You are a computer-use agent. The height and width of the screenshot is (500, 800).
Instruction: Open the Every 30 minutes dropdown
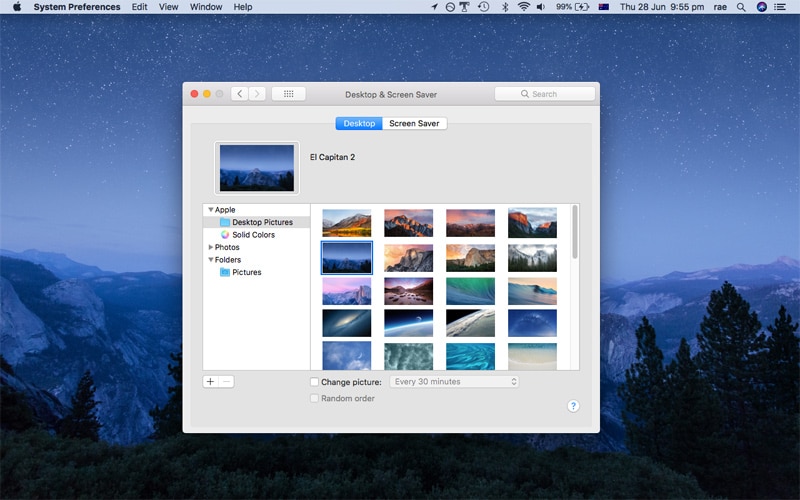tap(455, 382)
